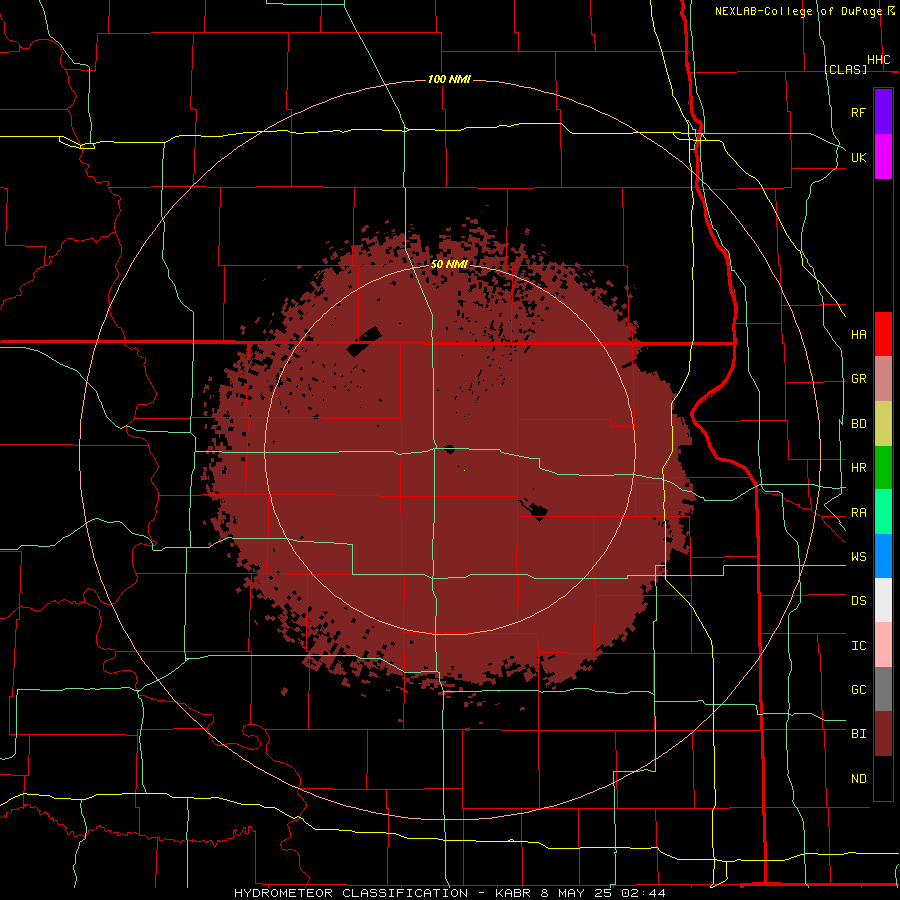Viewport: 900px width, 900px height.
Task: Click the 'UK' legend label
Action: point(859,157)
